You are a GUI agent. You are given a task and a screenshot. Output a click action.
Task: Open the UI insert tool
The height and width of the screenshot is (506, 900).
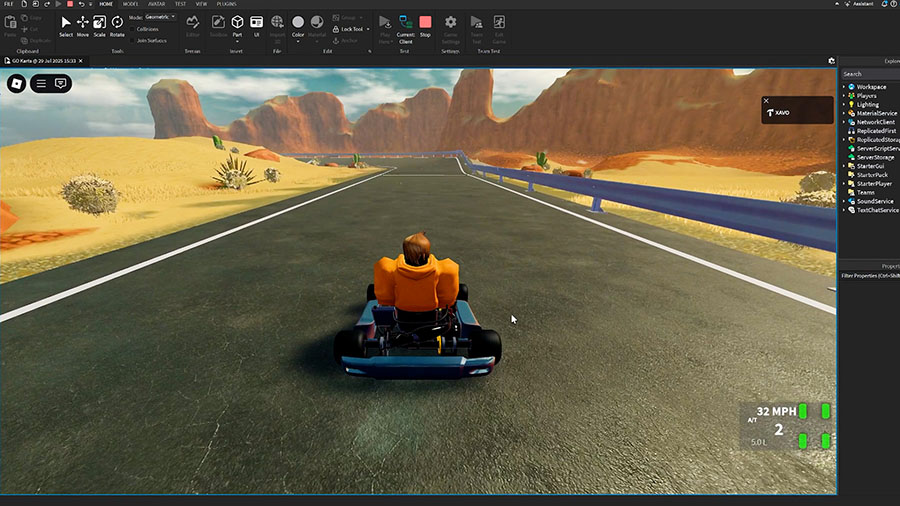point(257,26)
